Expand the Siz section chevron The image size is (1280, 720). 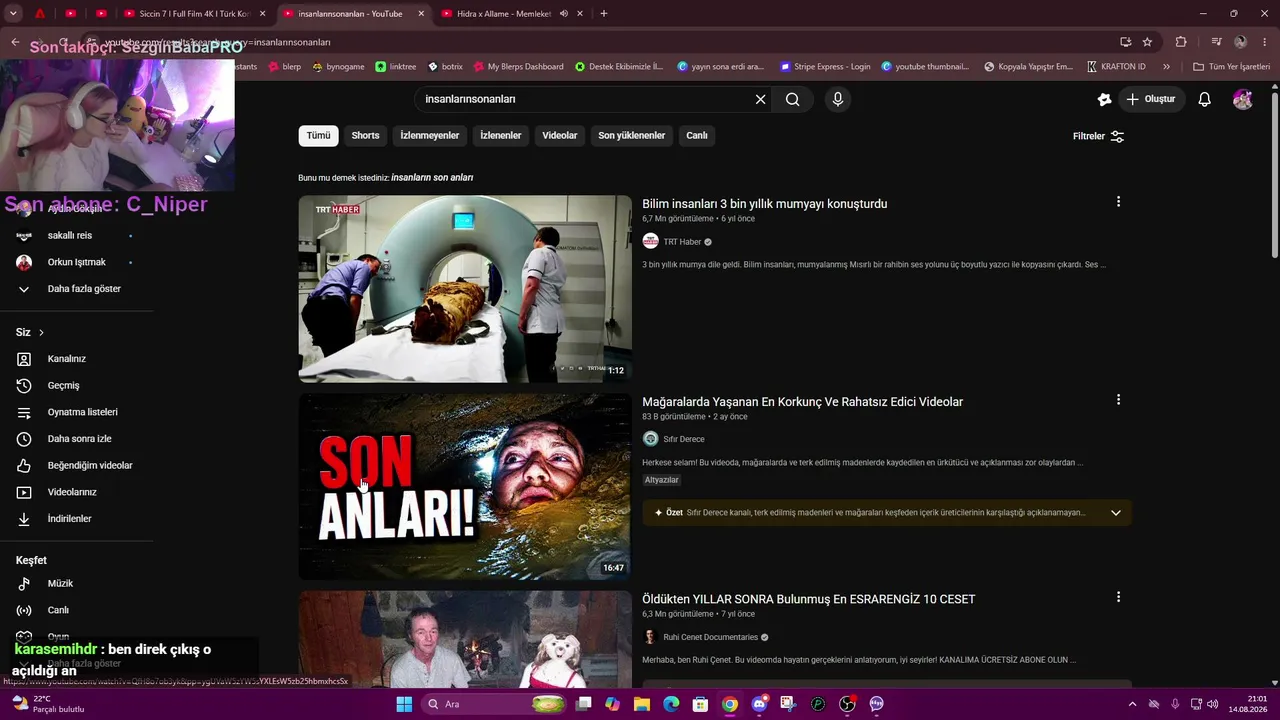point(41,332)
